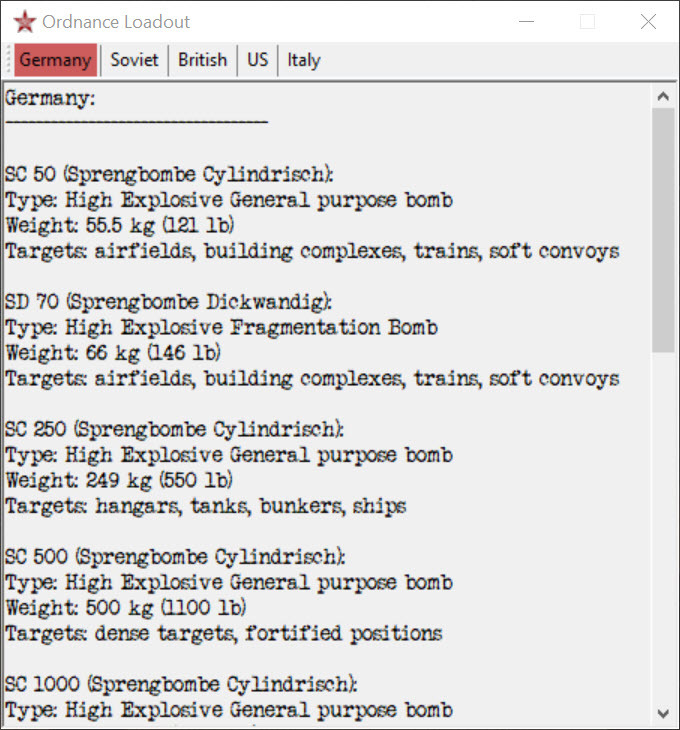Click the SC 50 bomb heading line
The height and width of the screenshot is (730, 680).
click(x=169, y=174)
